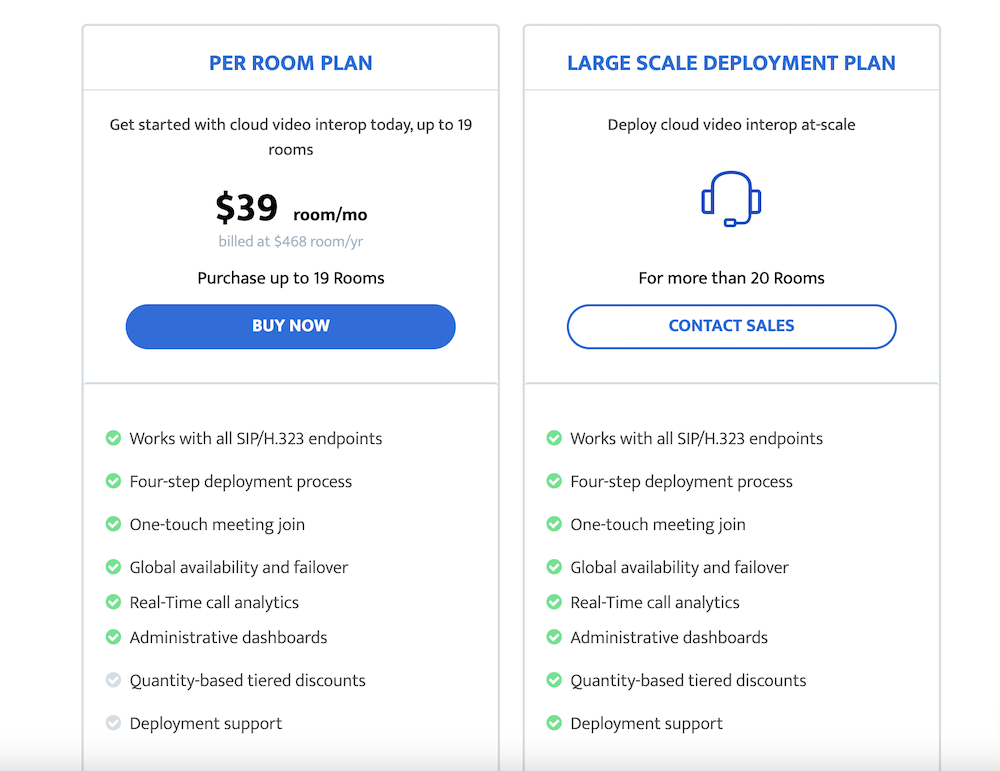Click green check by Large Scale Real-Time call analytics

(554, 601)
